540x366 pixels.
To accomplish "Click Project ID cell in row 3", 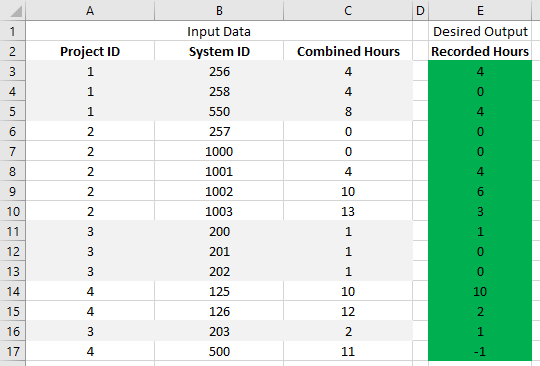I will [x=90, y=71].
